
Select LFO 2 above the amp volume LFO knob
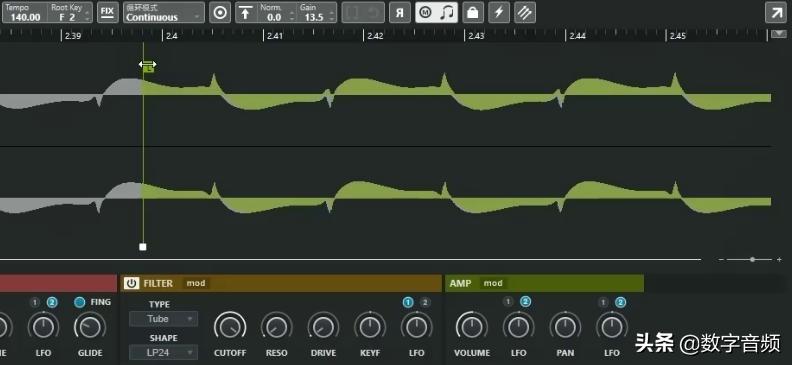click(x=526, y=302)
